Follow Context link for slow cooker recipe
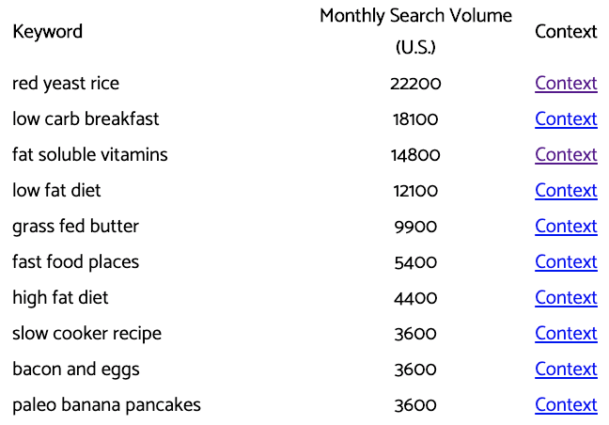This screenshot has width=609, height=425. (x=565, y=333)
